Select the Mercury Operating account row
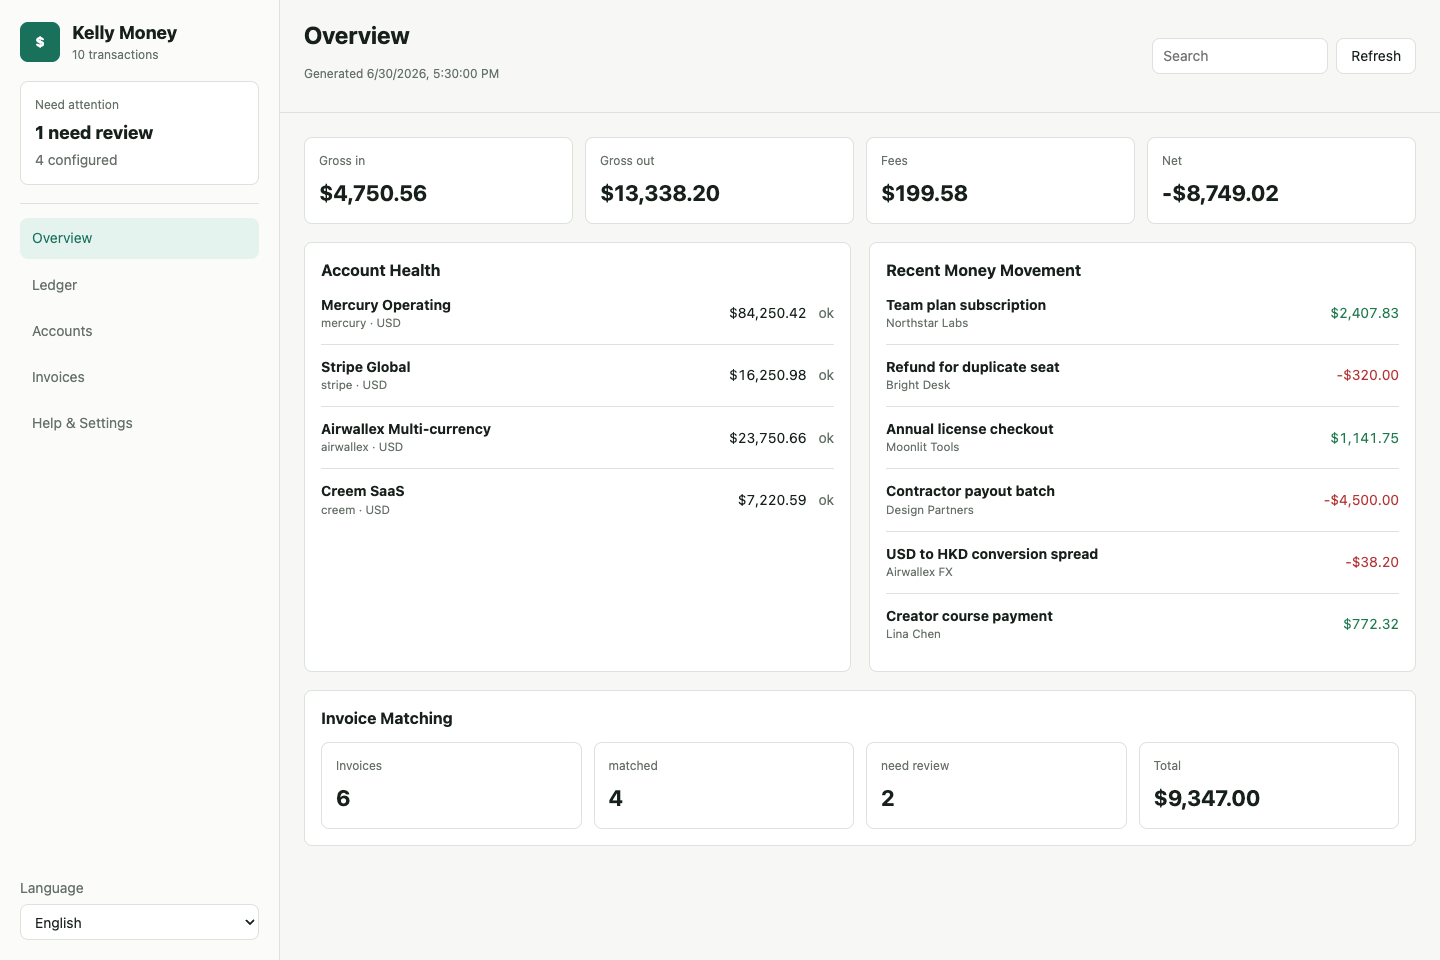This screenshot has width=1440, height=960. point(577,313)
